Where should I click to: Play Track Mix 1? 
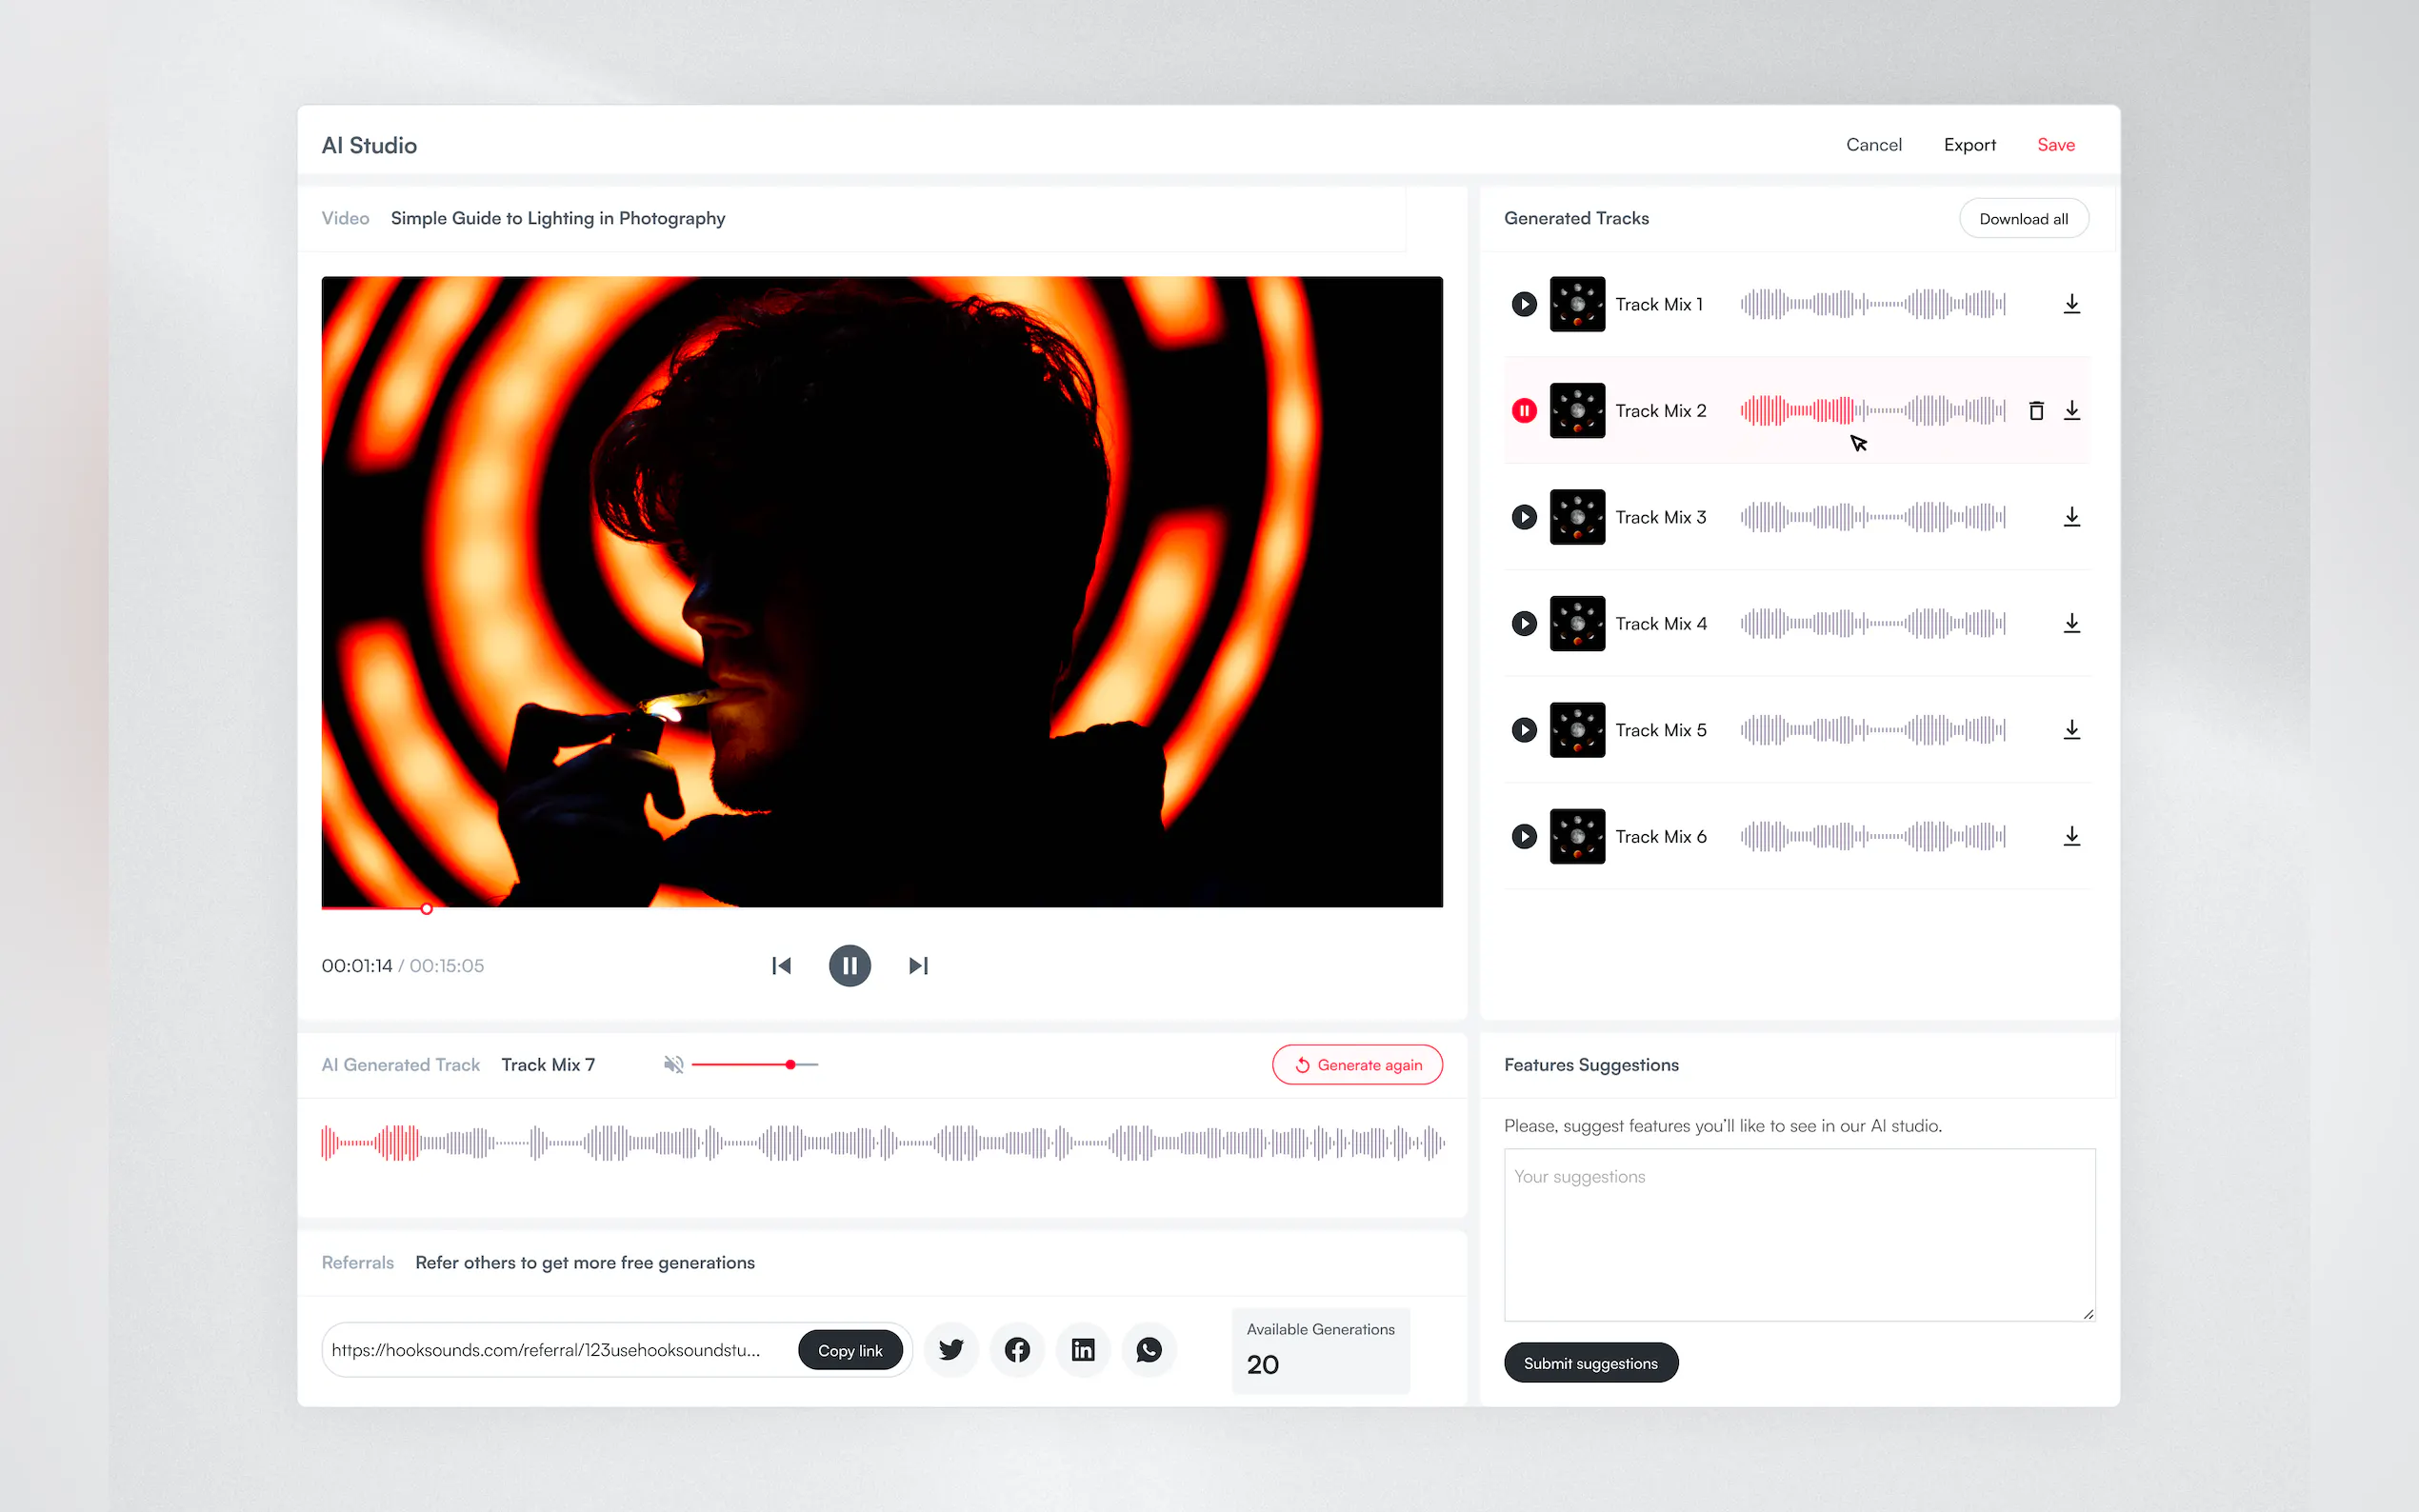[x=1523, y=304]
